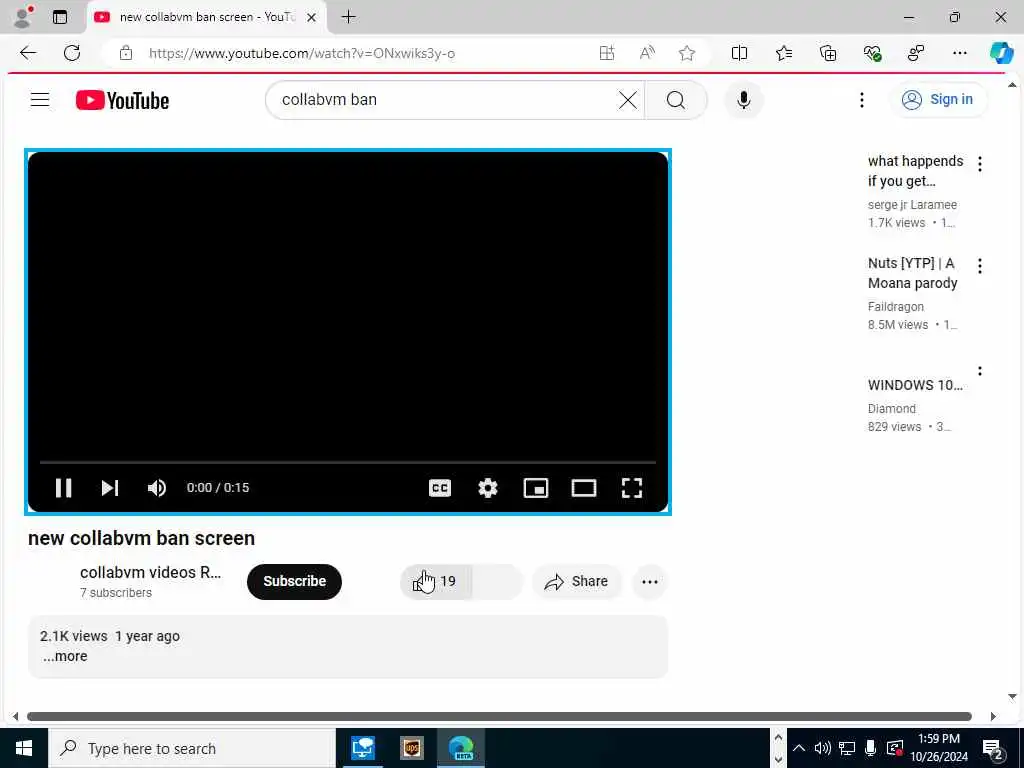Go to the YouTube home logo

(x=122, y=100)
